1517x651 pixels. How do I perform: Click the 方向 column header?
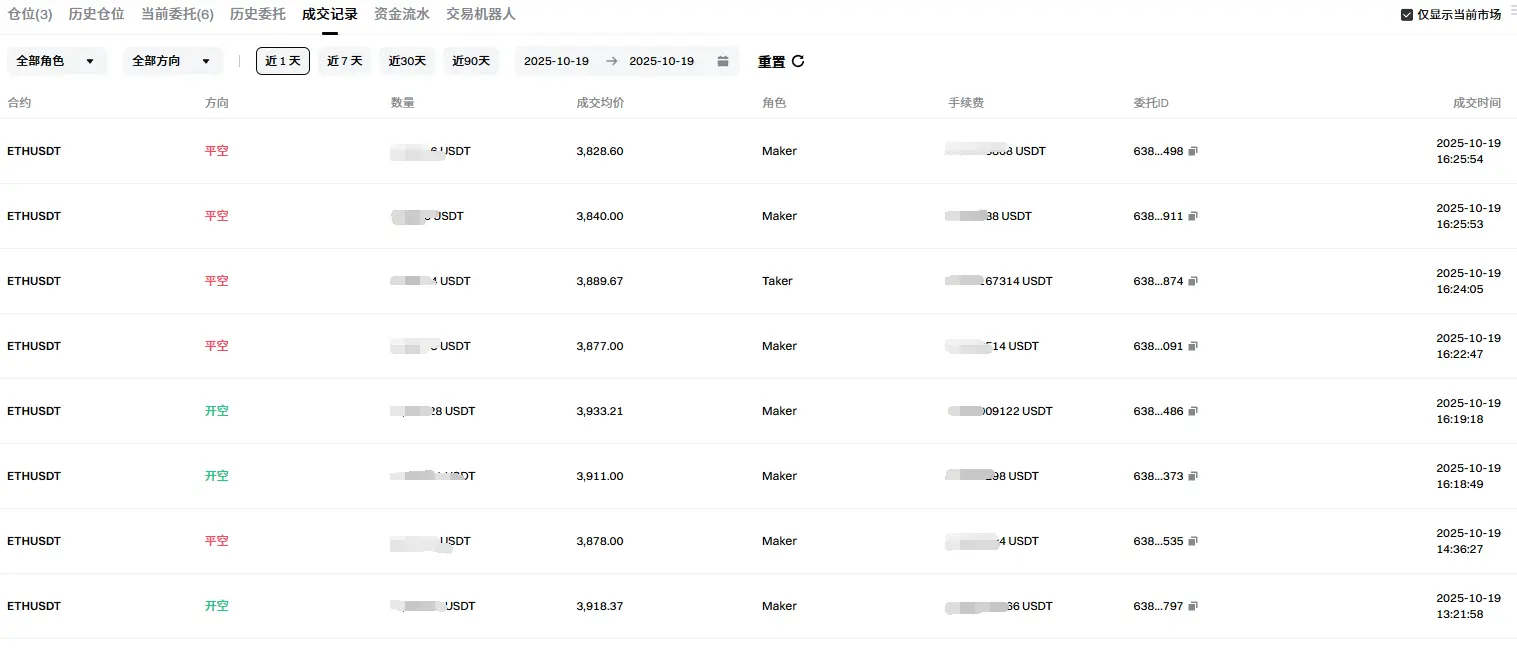217,103
